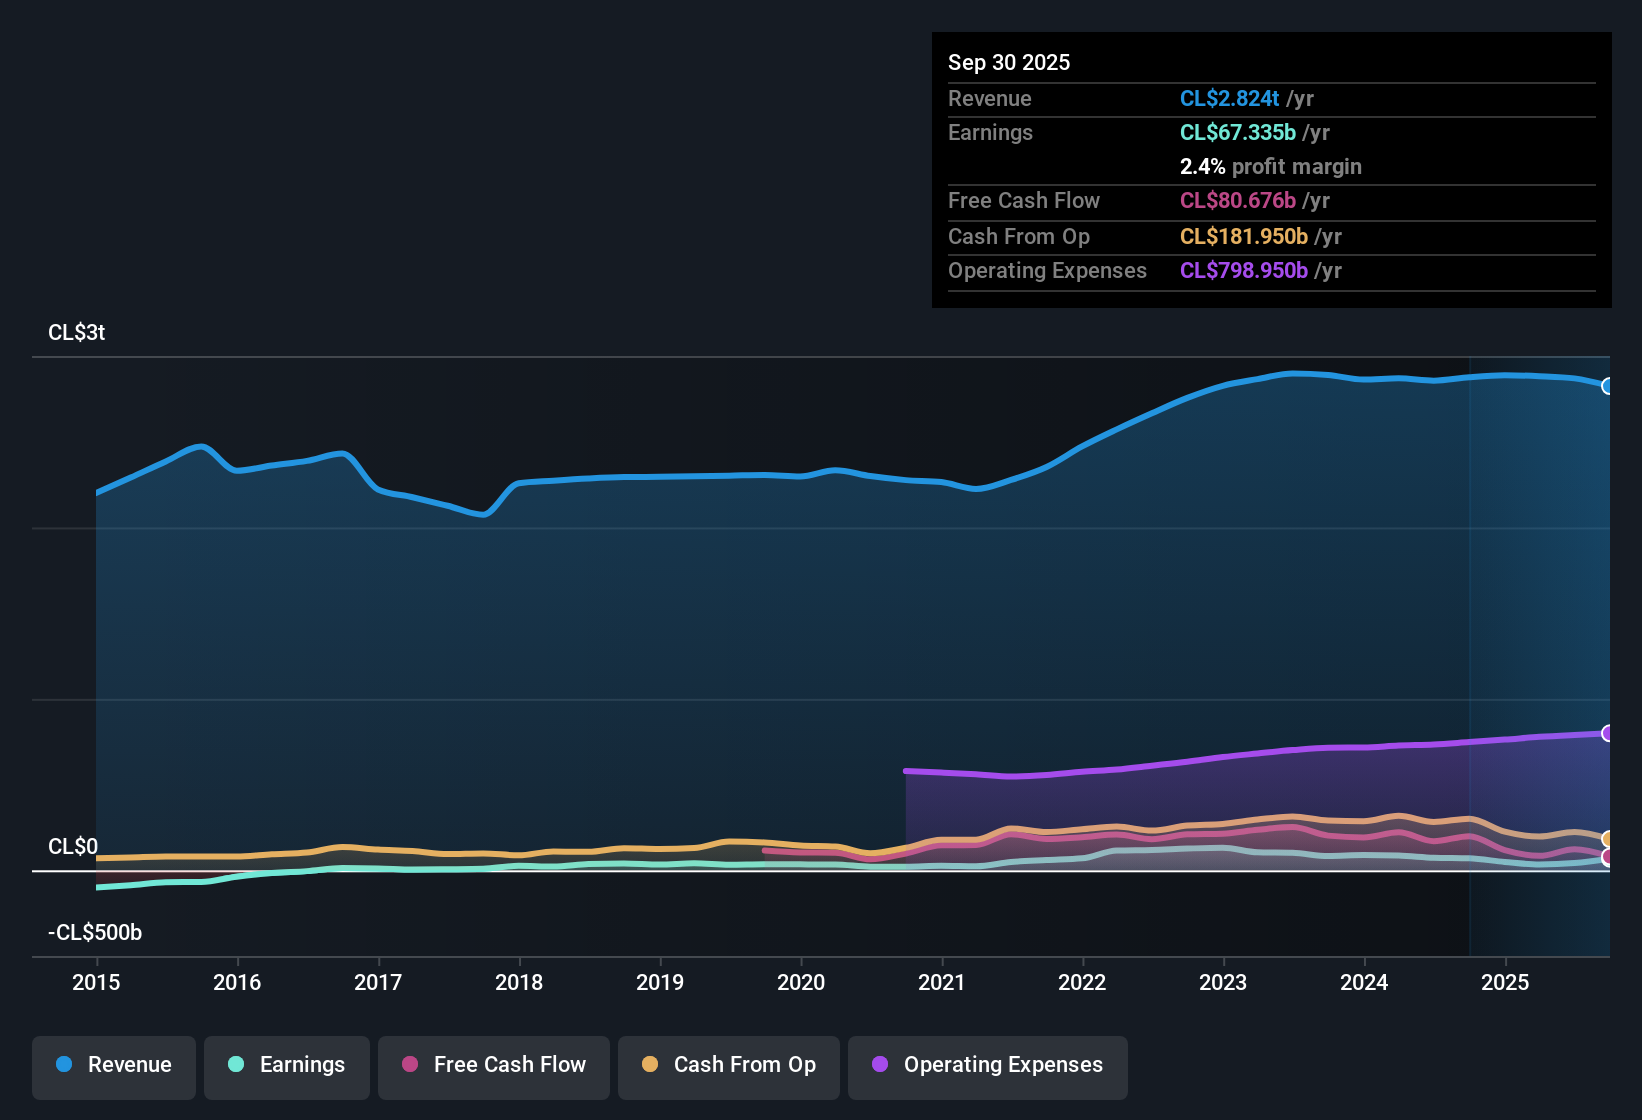Open the Earnings legend item details
The height and width of the screenshot is (1120, 1642).
(286, 1065)
